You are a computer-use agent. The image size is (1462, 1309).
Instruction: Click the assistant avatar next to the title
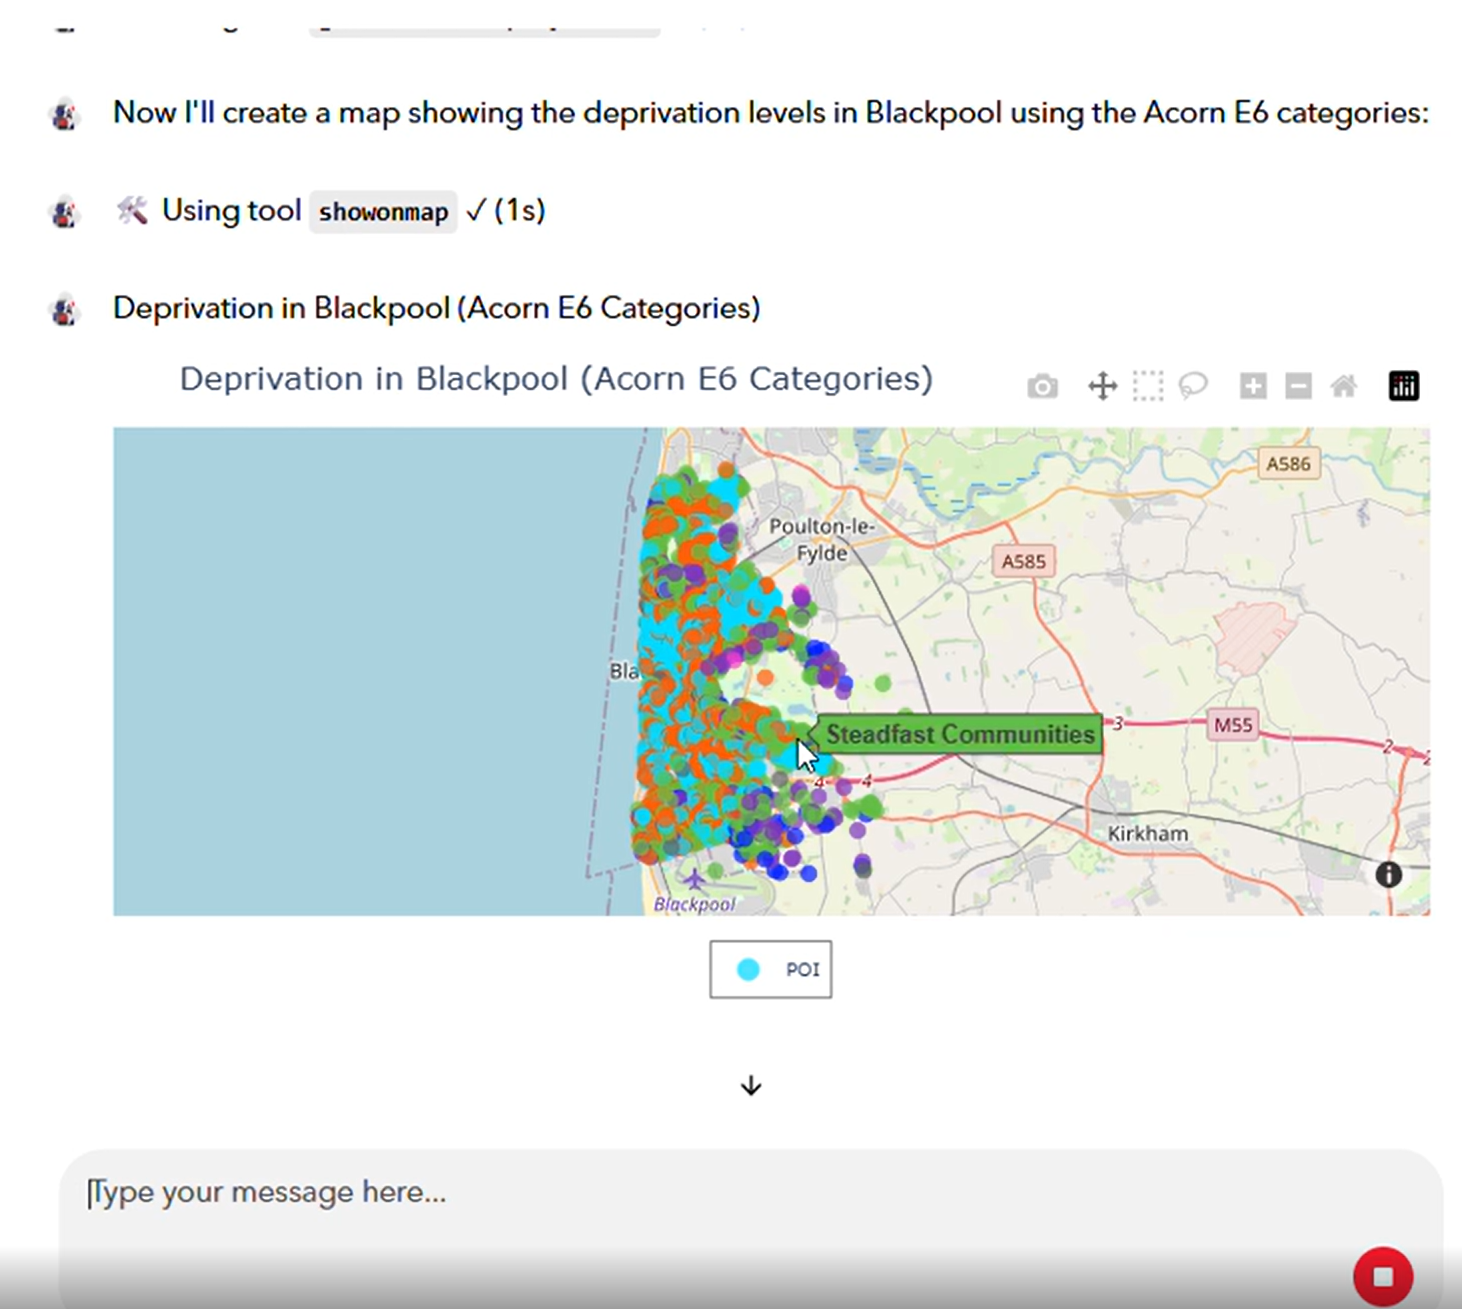[63, 308]
